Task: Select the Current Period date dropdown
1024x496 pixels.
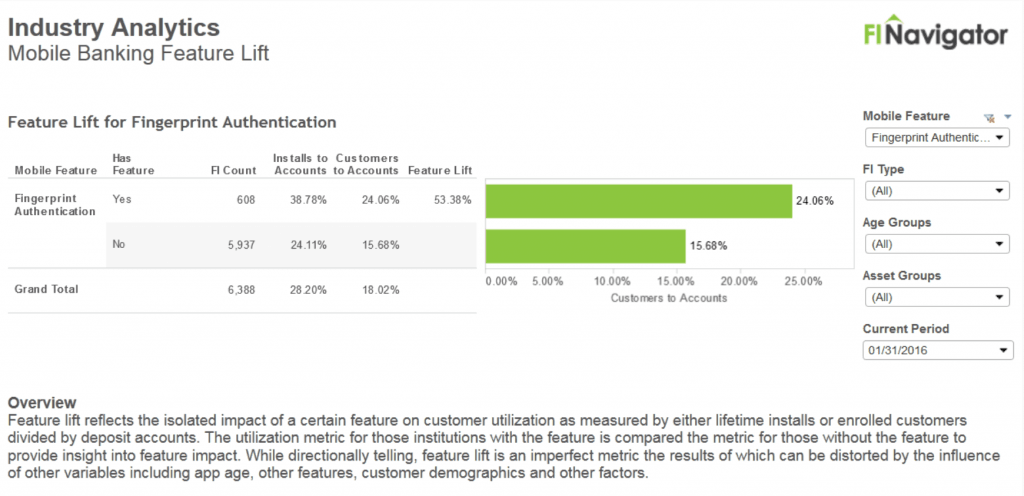Action: [938, 350]
